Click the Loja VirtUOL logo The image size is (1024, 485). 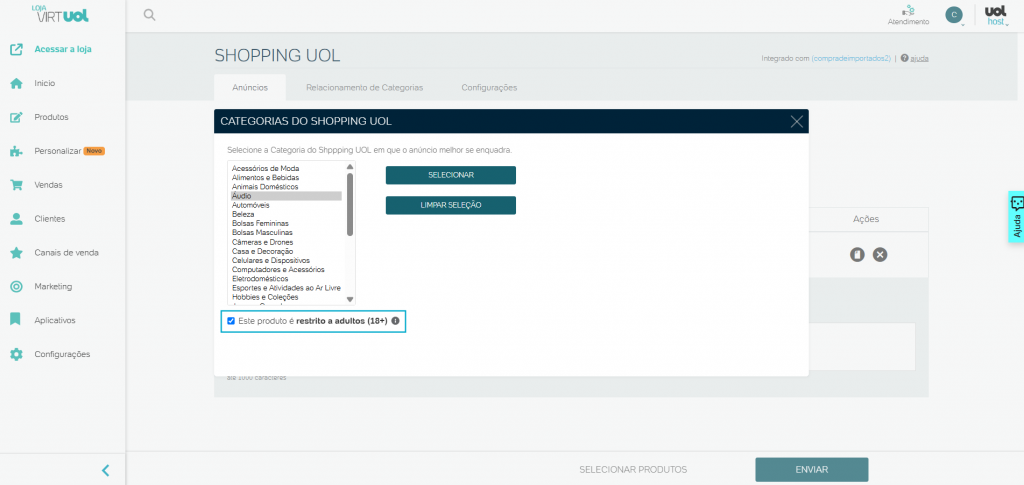(60, 14)
